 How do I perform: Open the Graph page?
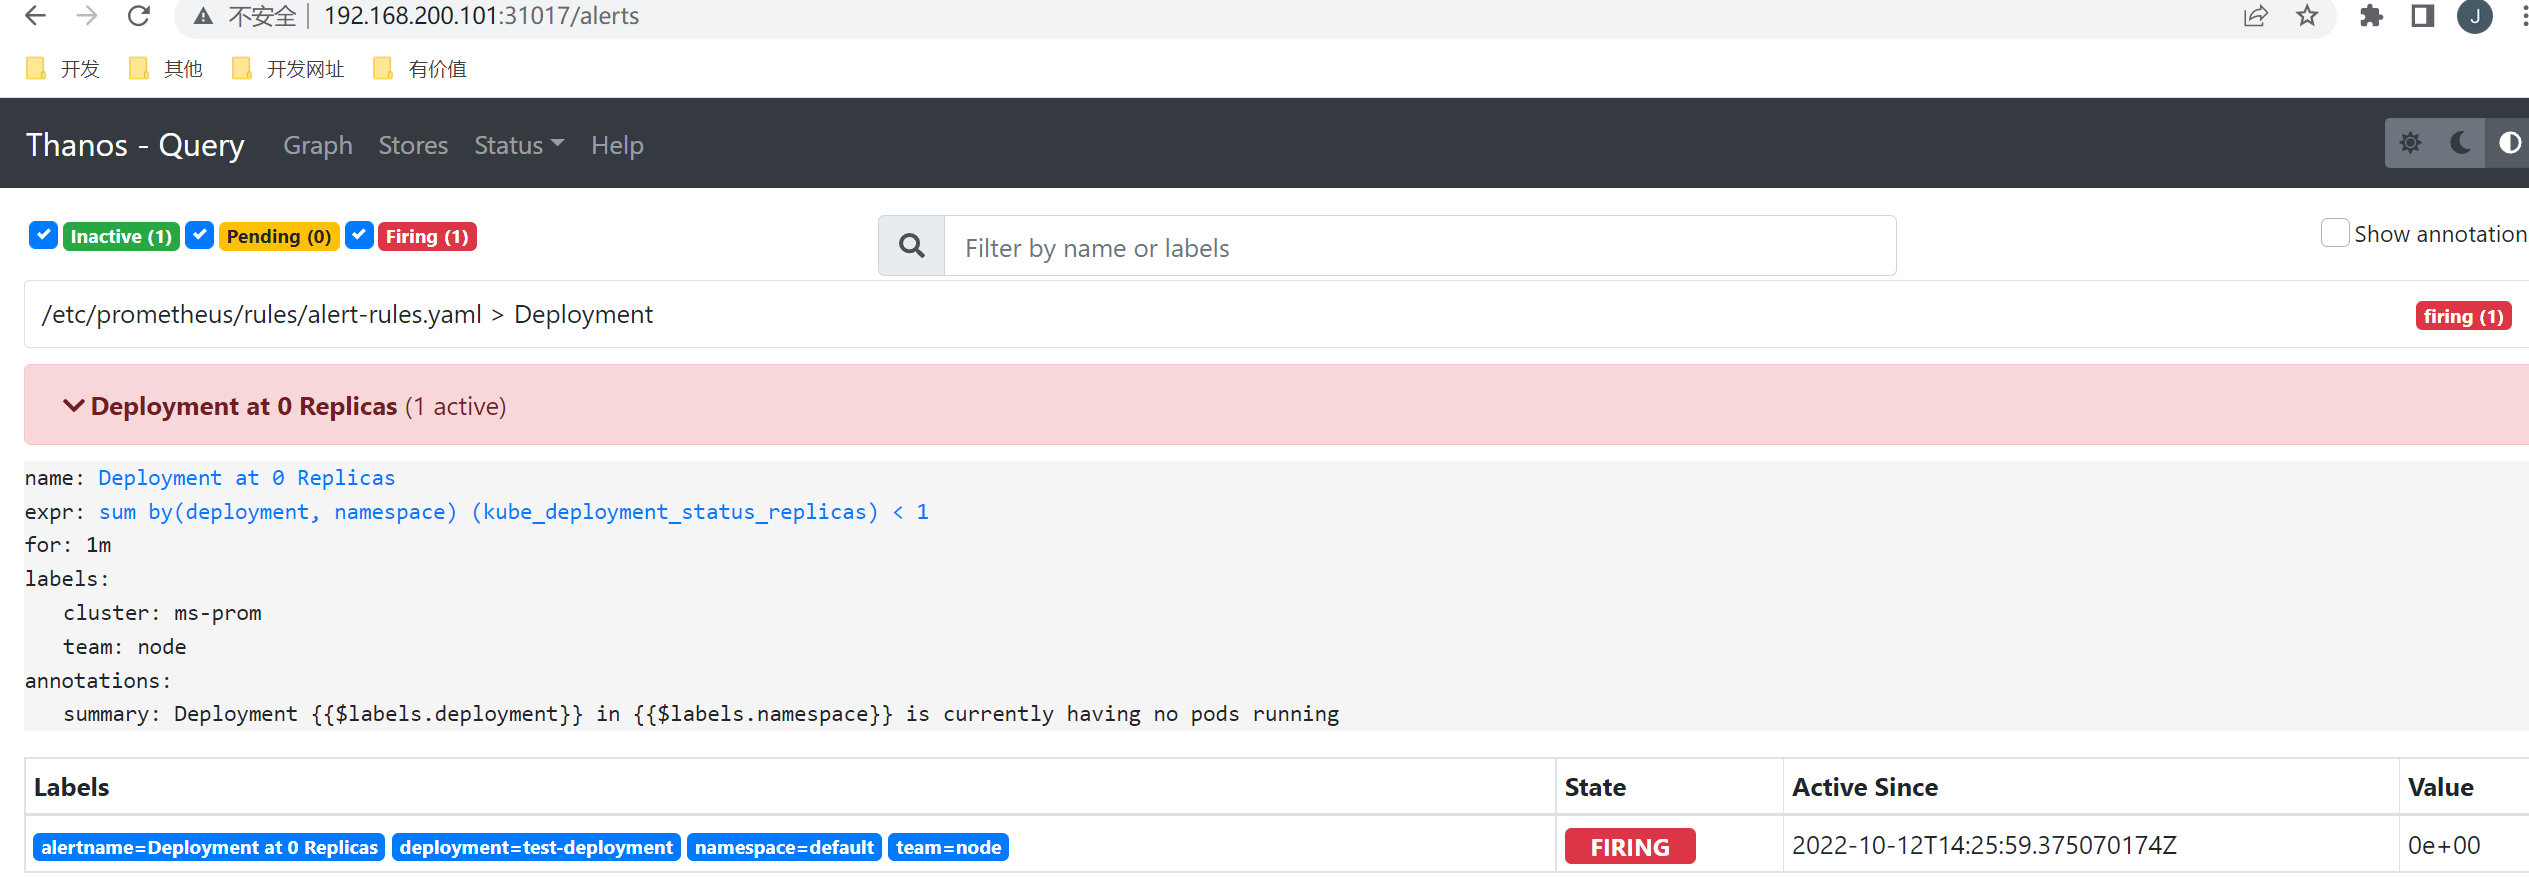coord(318,145)
